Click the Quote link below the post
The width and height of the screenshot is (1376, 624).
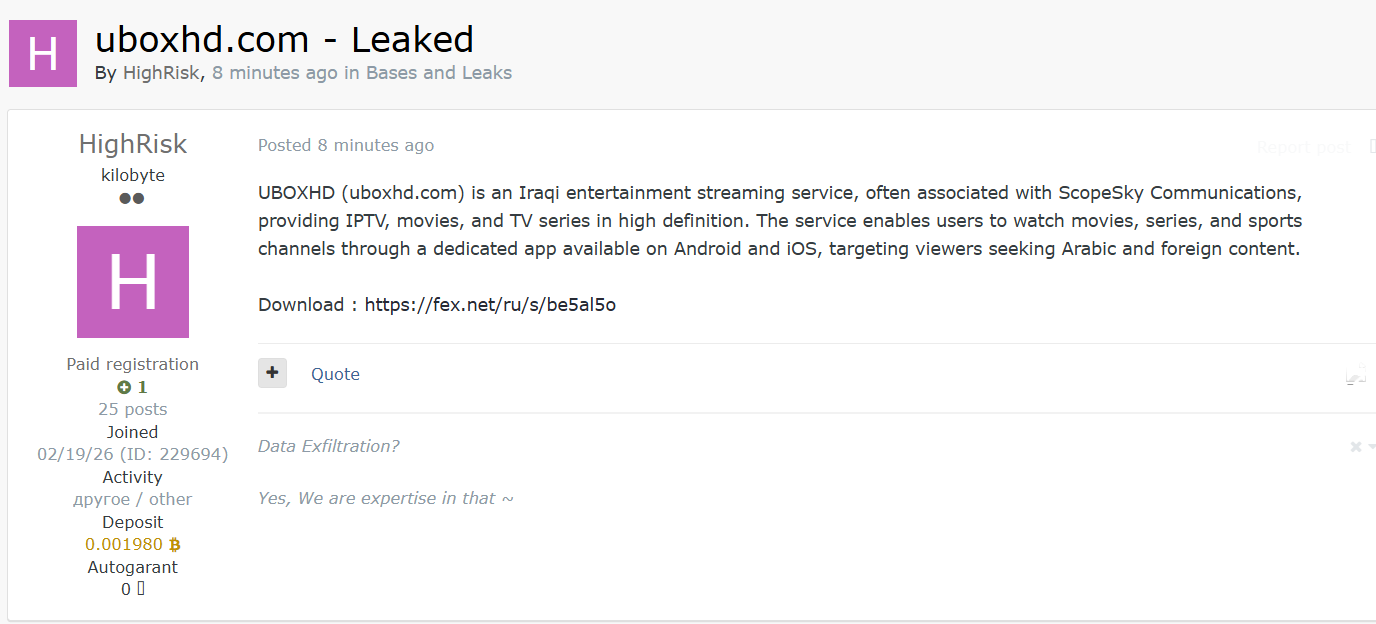[x=335, y=374]
